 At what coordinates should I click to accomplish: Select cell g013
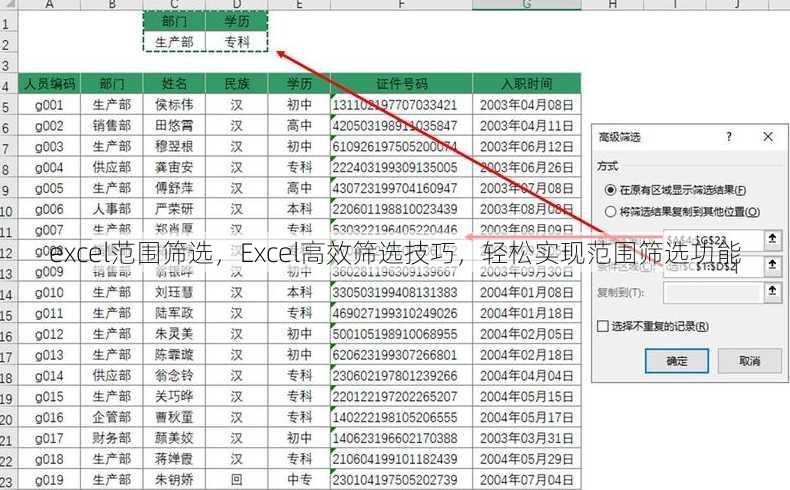[x=49, y=355]
